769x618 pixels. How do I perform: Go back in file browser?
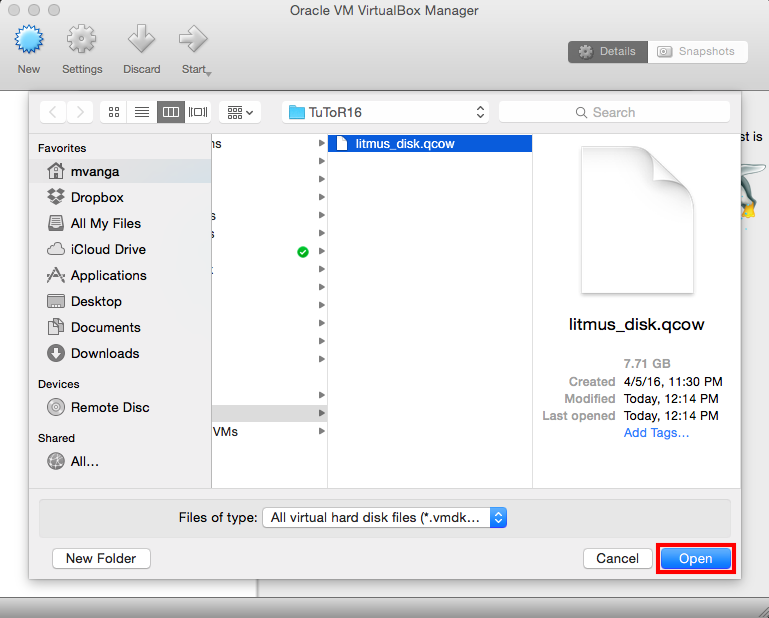pyautogui.click(x=53, y=112)
